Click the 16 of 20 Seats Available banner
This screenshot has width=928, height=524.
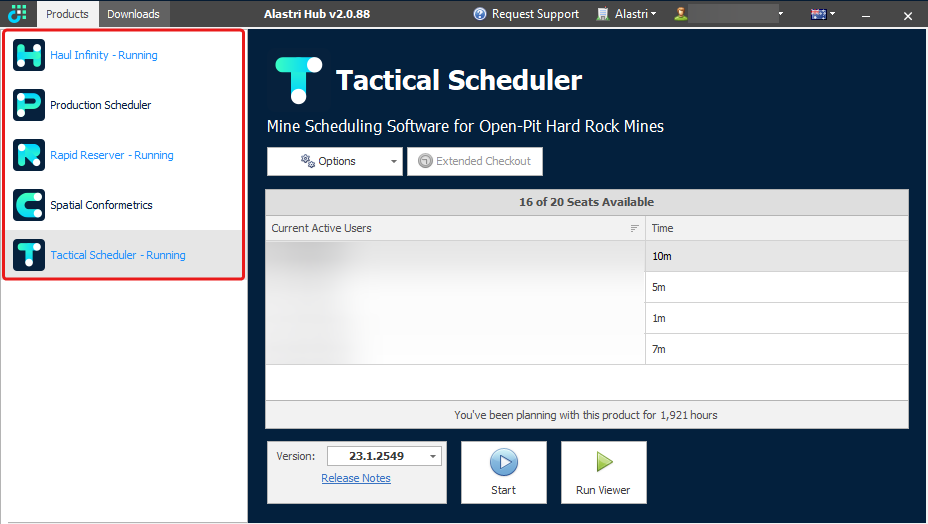tap(587, 202)
